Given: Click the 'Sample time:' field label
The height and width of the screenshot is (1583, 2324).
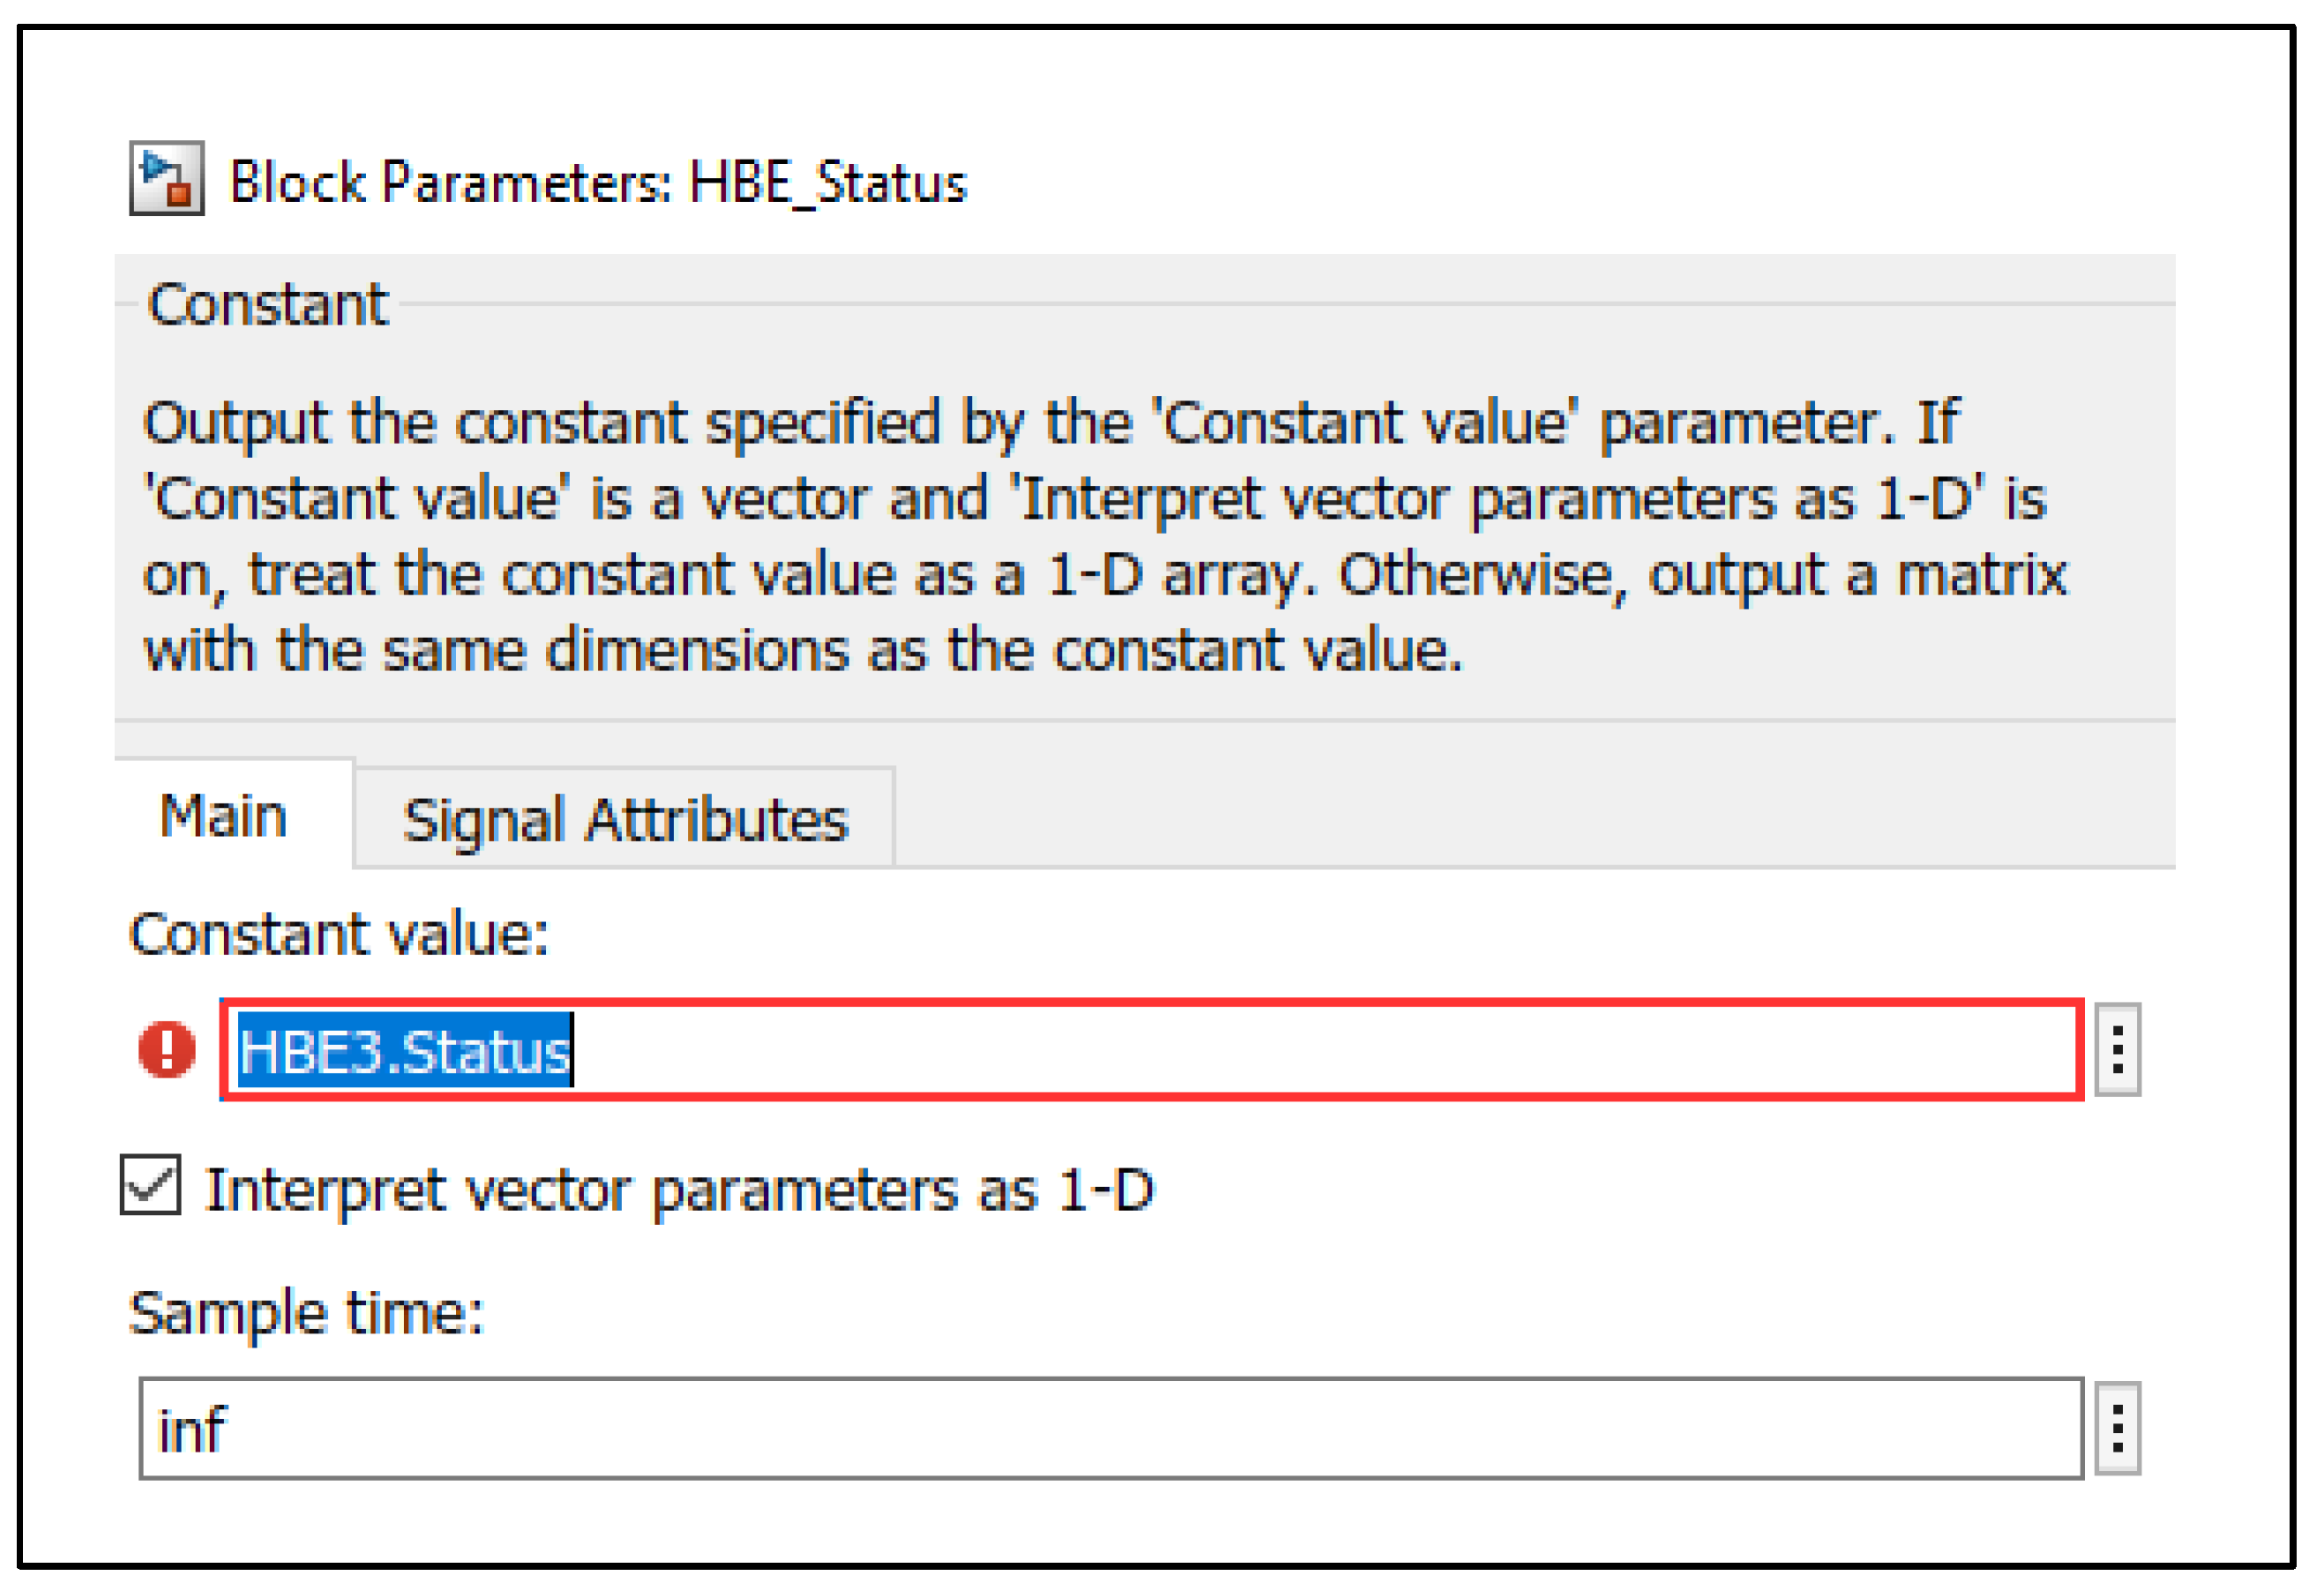Looking at the screenshot, I should pyautogui.click(x=306, y=1312).
